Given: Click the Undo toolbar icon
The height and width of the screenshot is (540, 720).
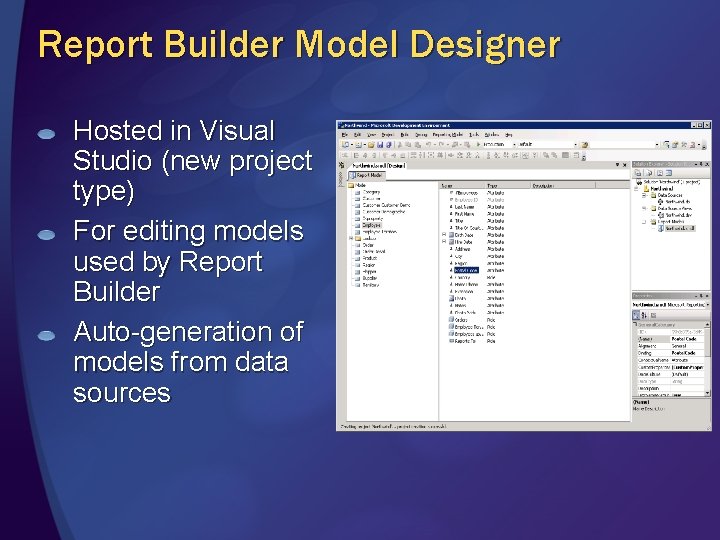Looking at the screenshot, I should [x=428, y=144].
